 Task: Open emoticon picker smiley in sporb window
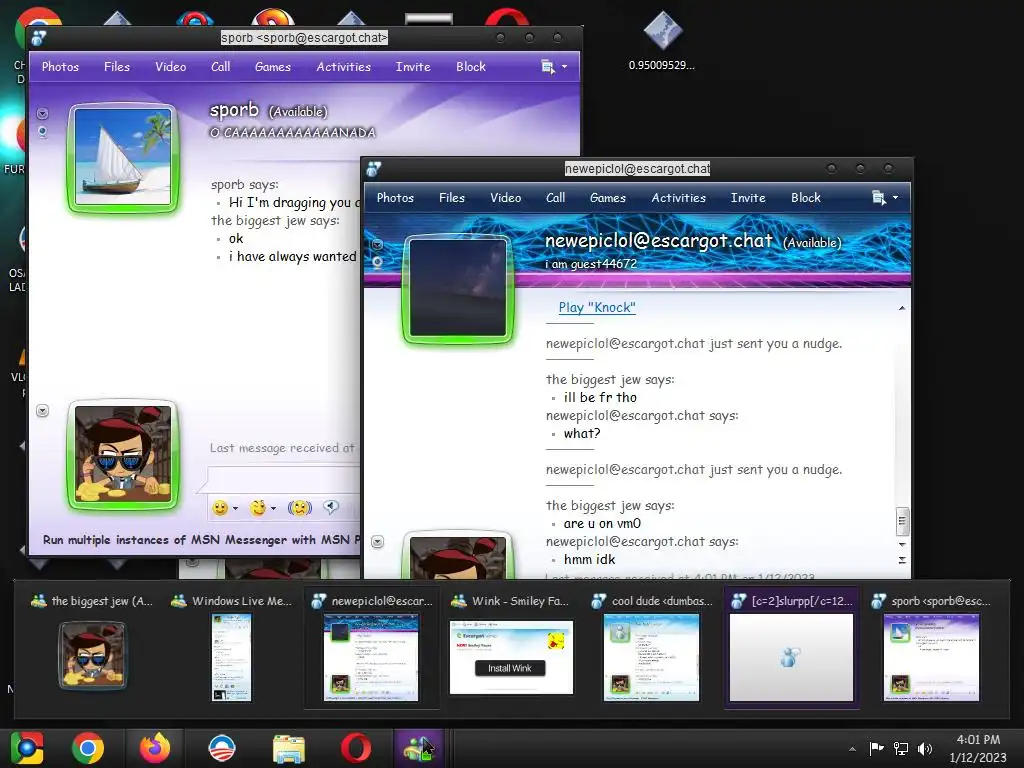coord(220,508)
